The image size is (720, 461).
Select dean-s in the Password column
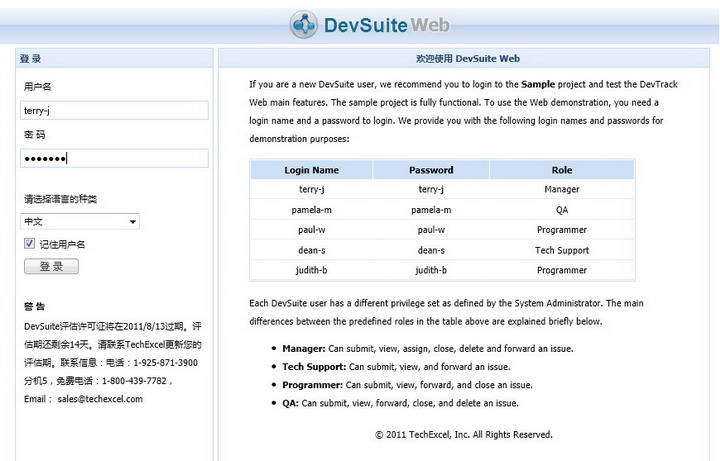pos(431,250)
